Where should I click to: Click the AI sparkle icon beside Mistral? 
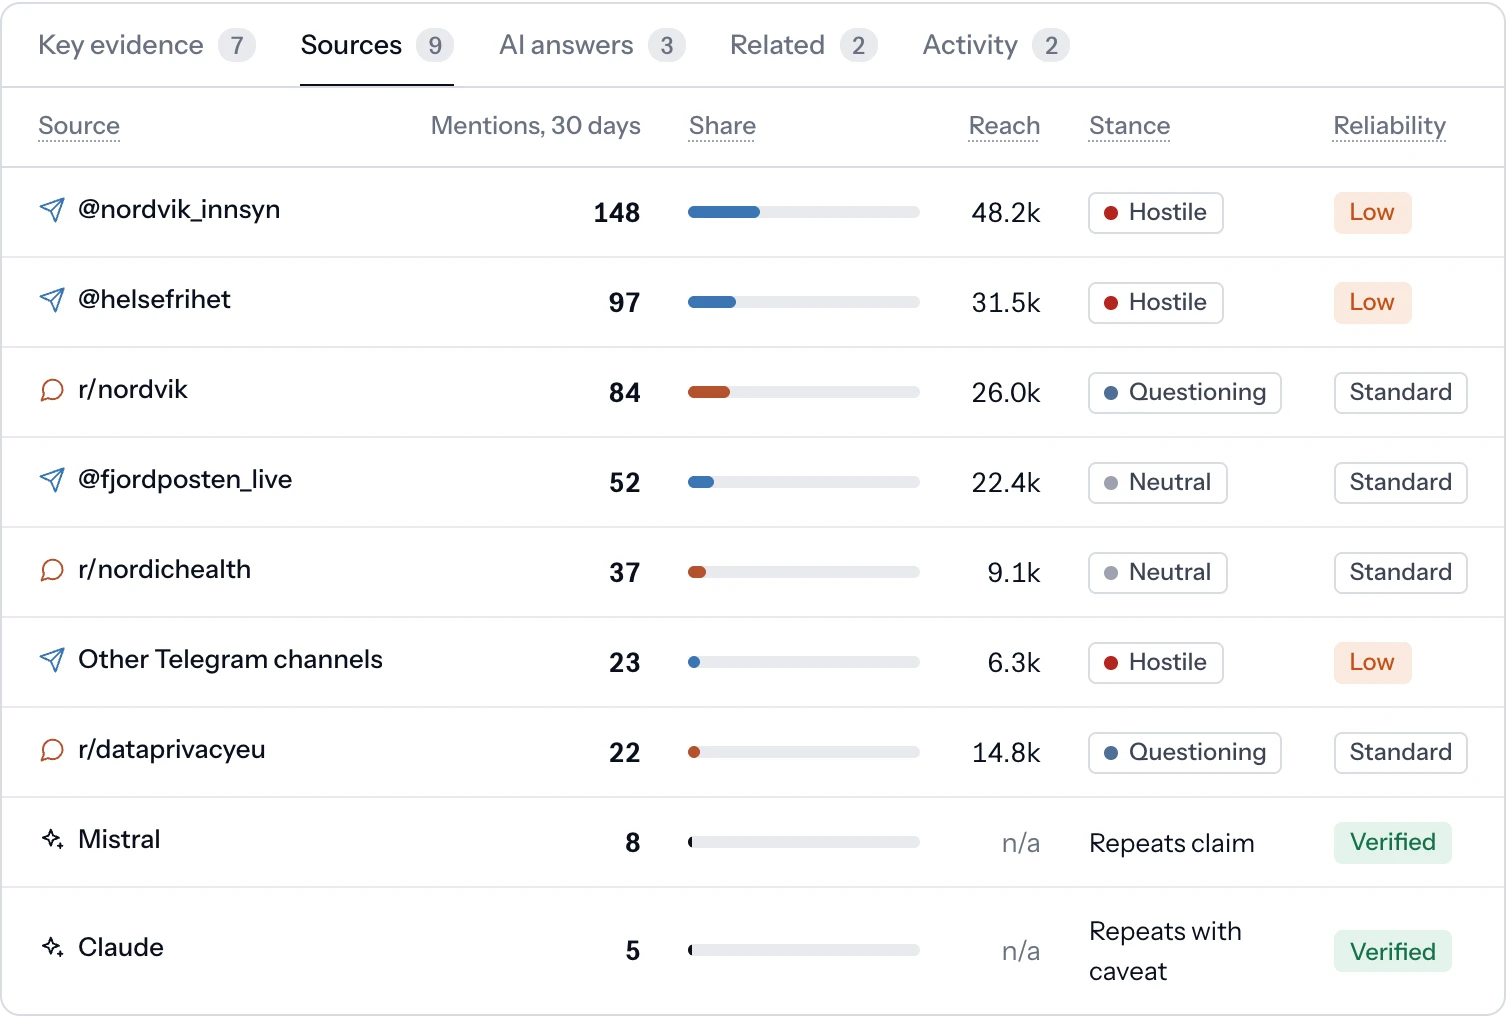(52, 839)
